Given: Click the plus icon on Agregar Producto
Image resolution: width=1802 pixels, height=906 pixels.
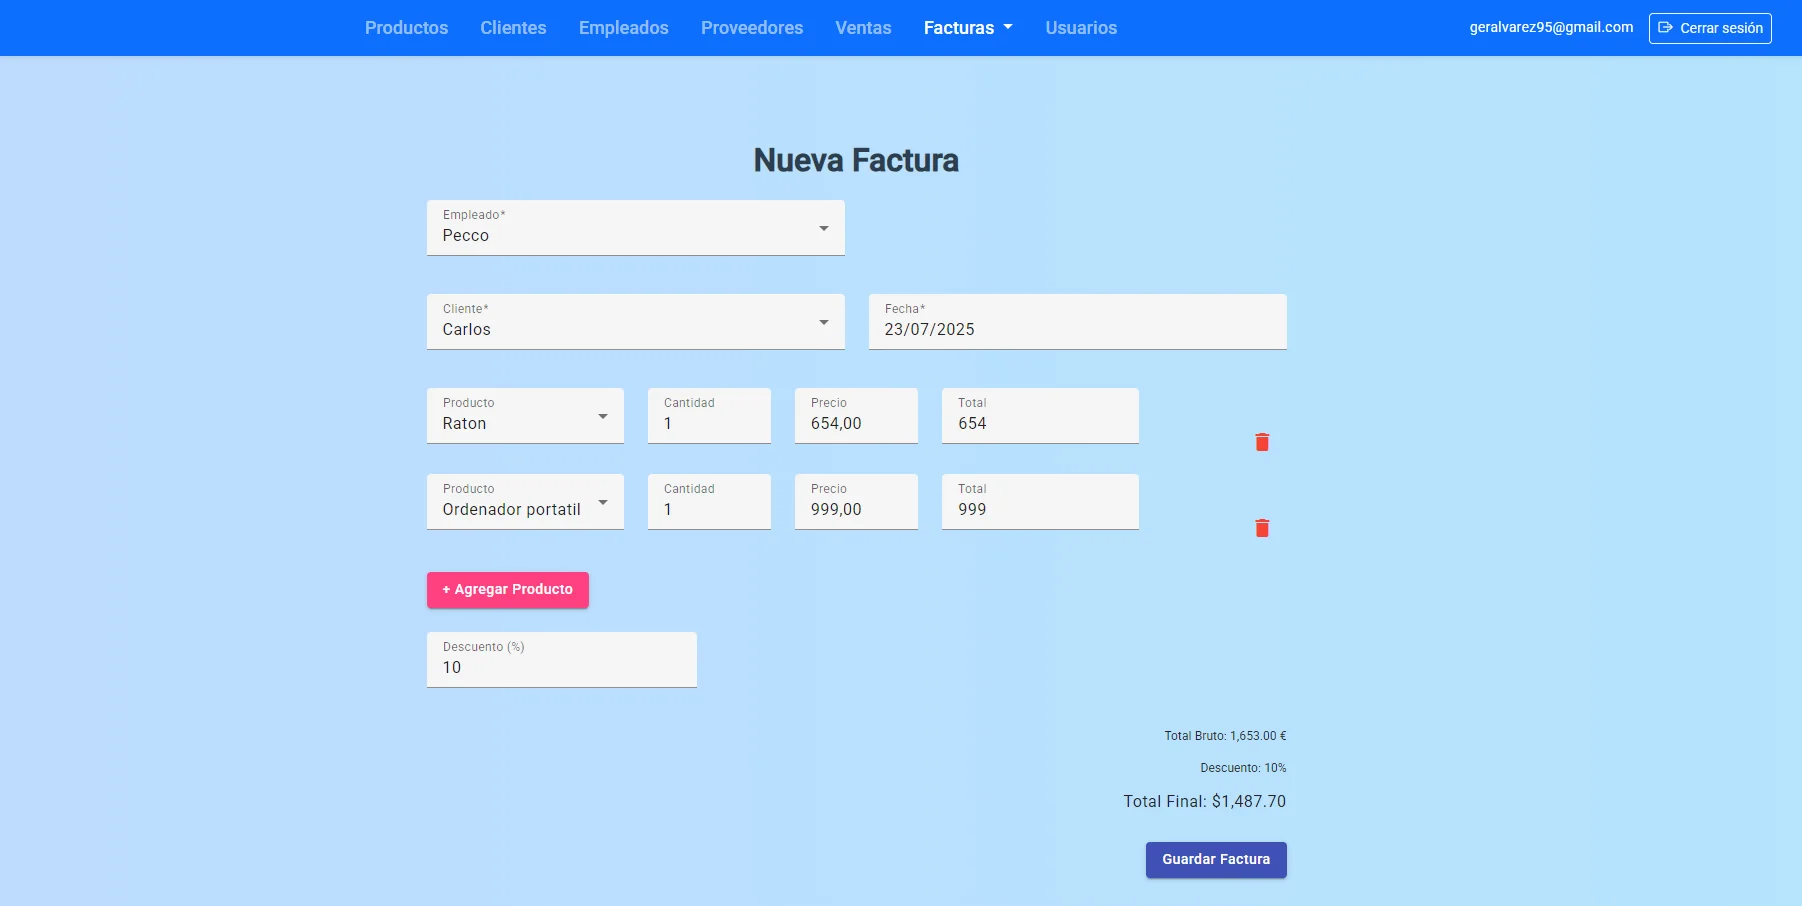Looking at the screenshot, I should coord(446,590).
